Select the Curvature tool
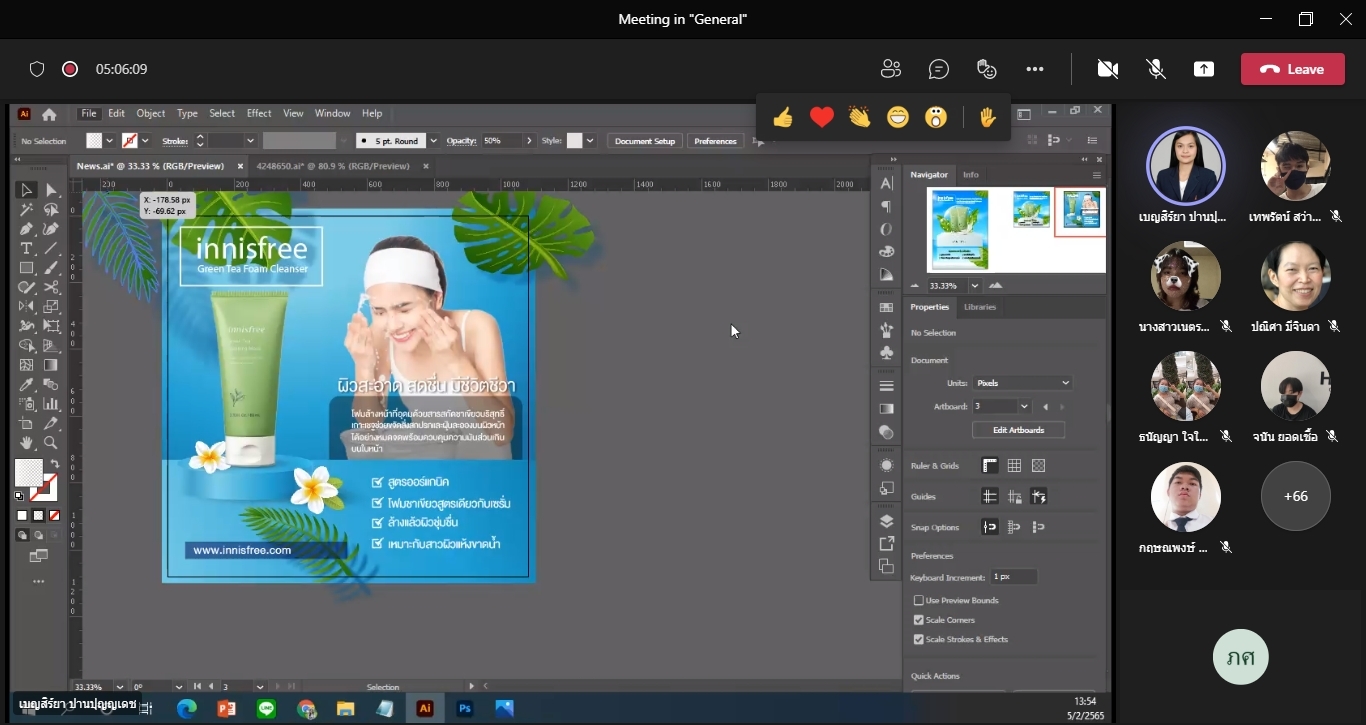 click(51, 229)
